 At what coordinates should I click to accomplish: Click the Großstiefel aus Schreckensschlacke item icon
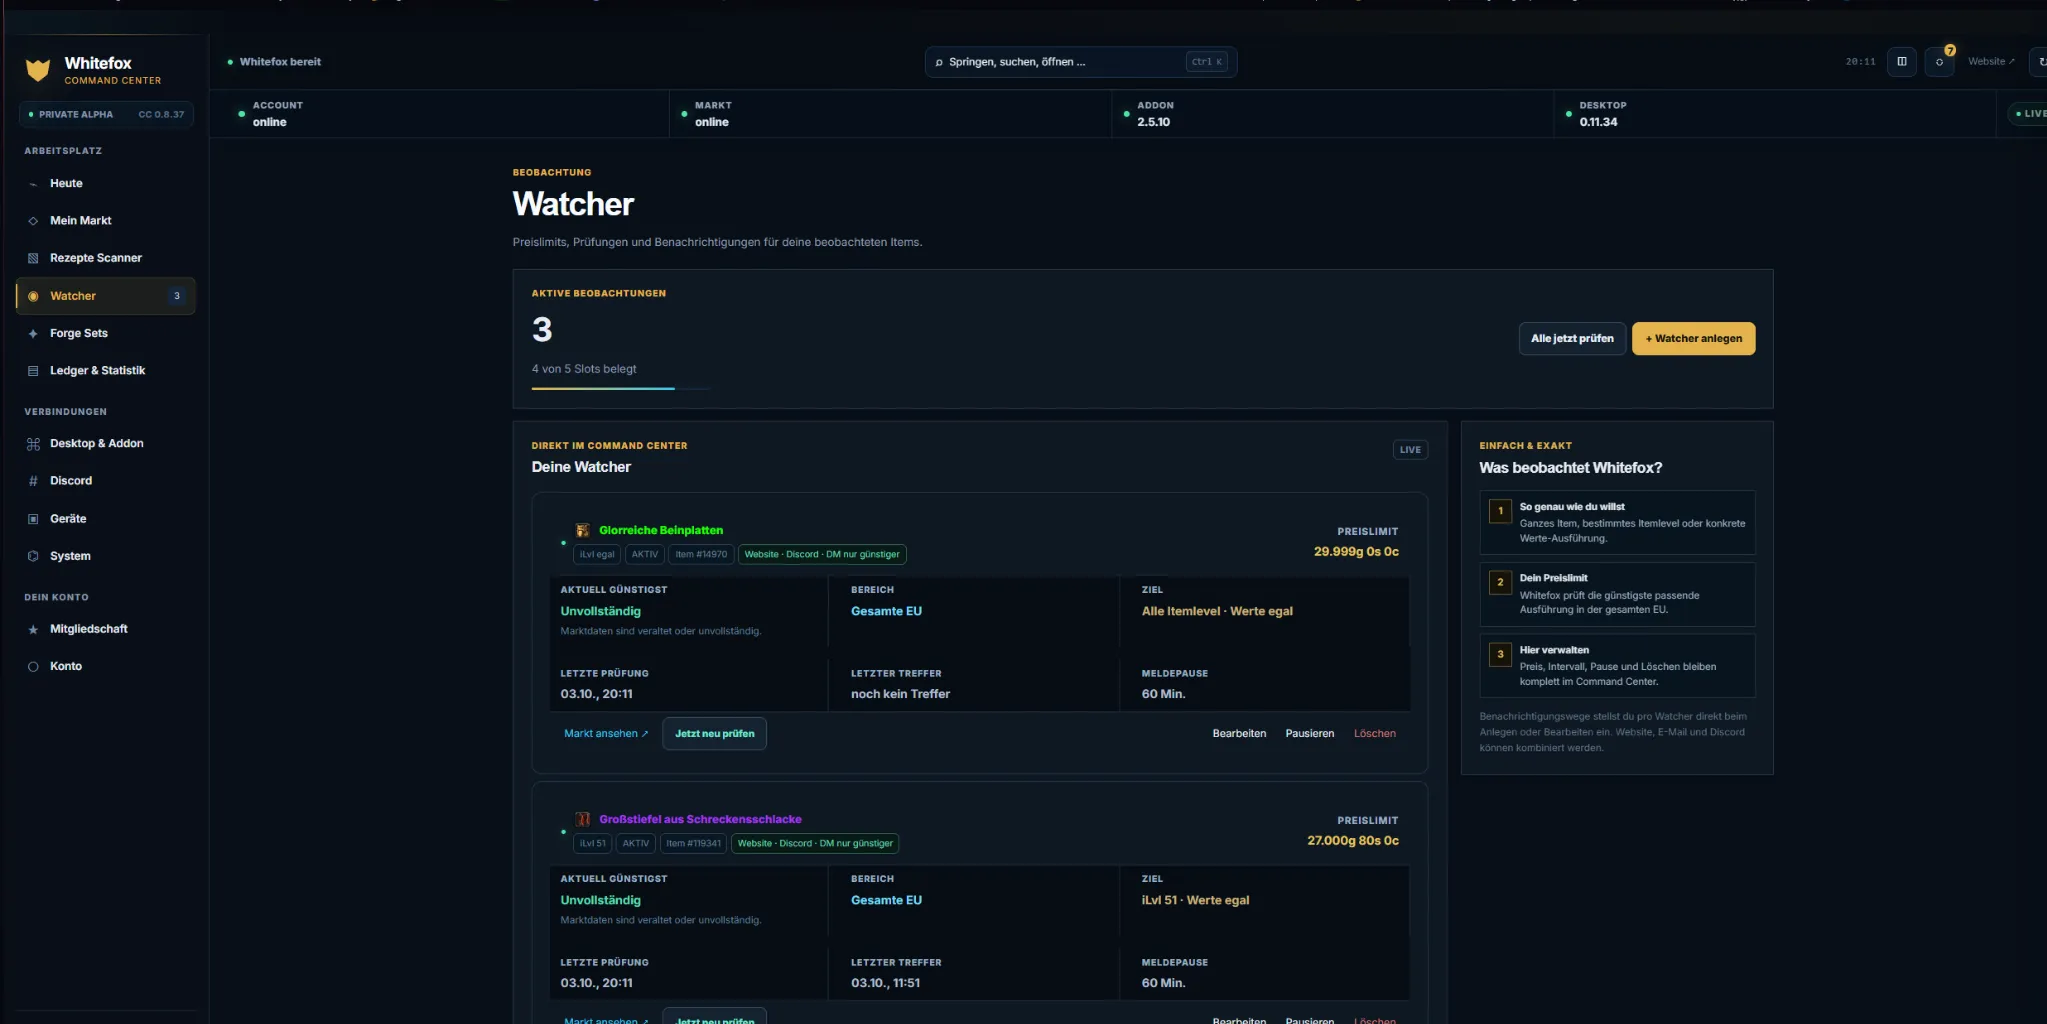[x=582, y=819]
